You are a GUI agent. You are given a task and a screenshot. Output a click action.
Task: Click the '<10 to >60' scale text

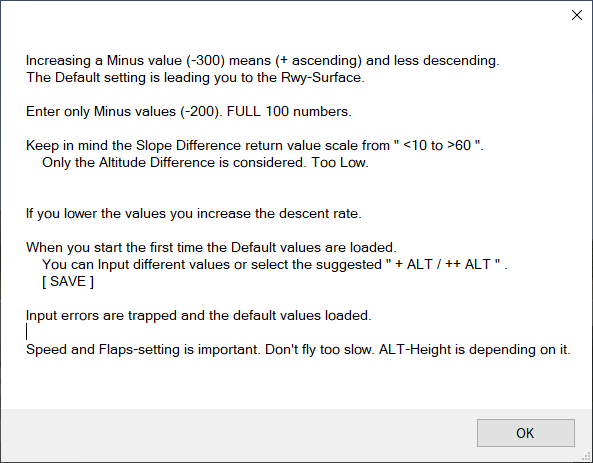click(x=437, y=146)
